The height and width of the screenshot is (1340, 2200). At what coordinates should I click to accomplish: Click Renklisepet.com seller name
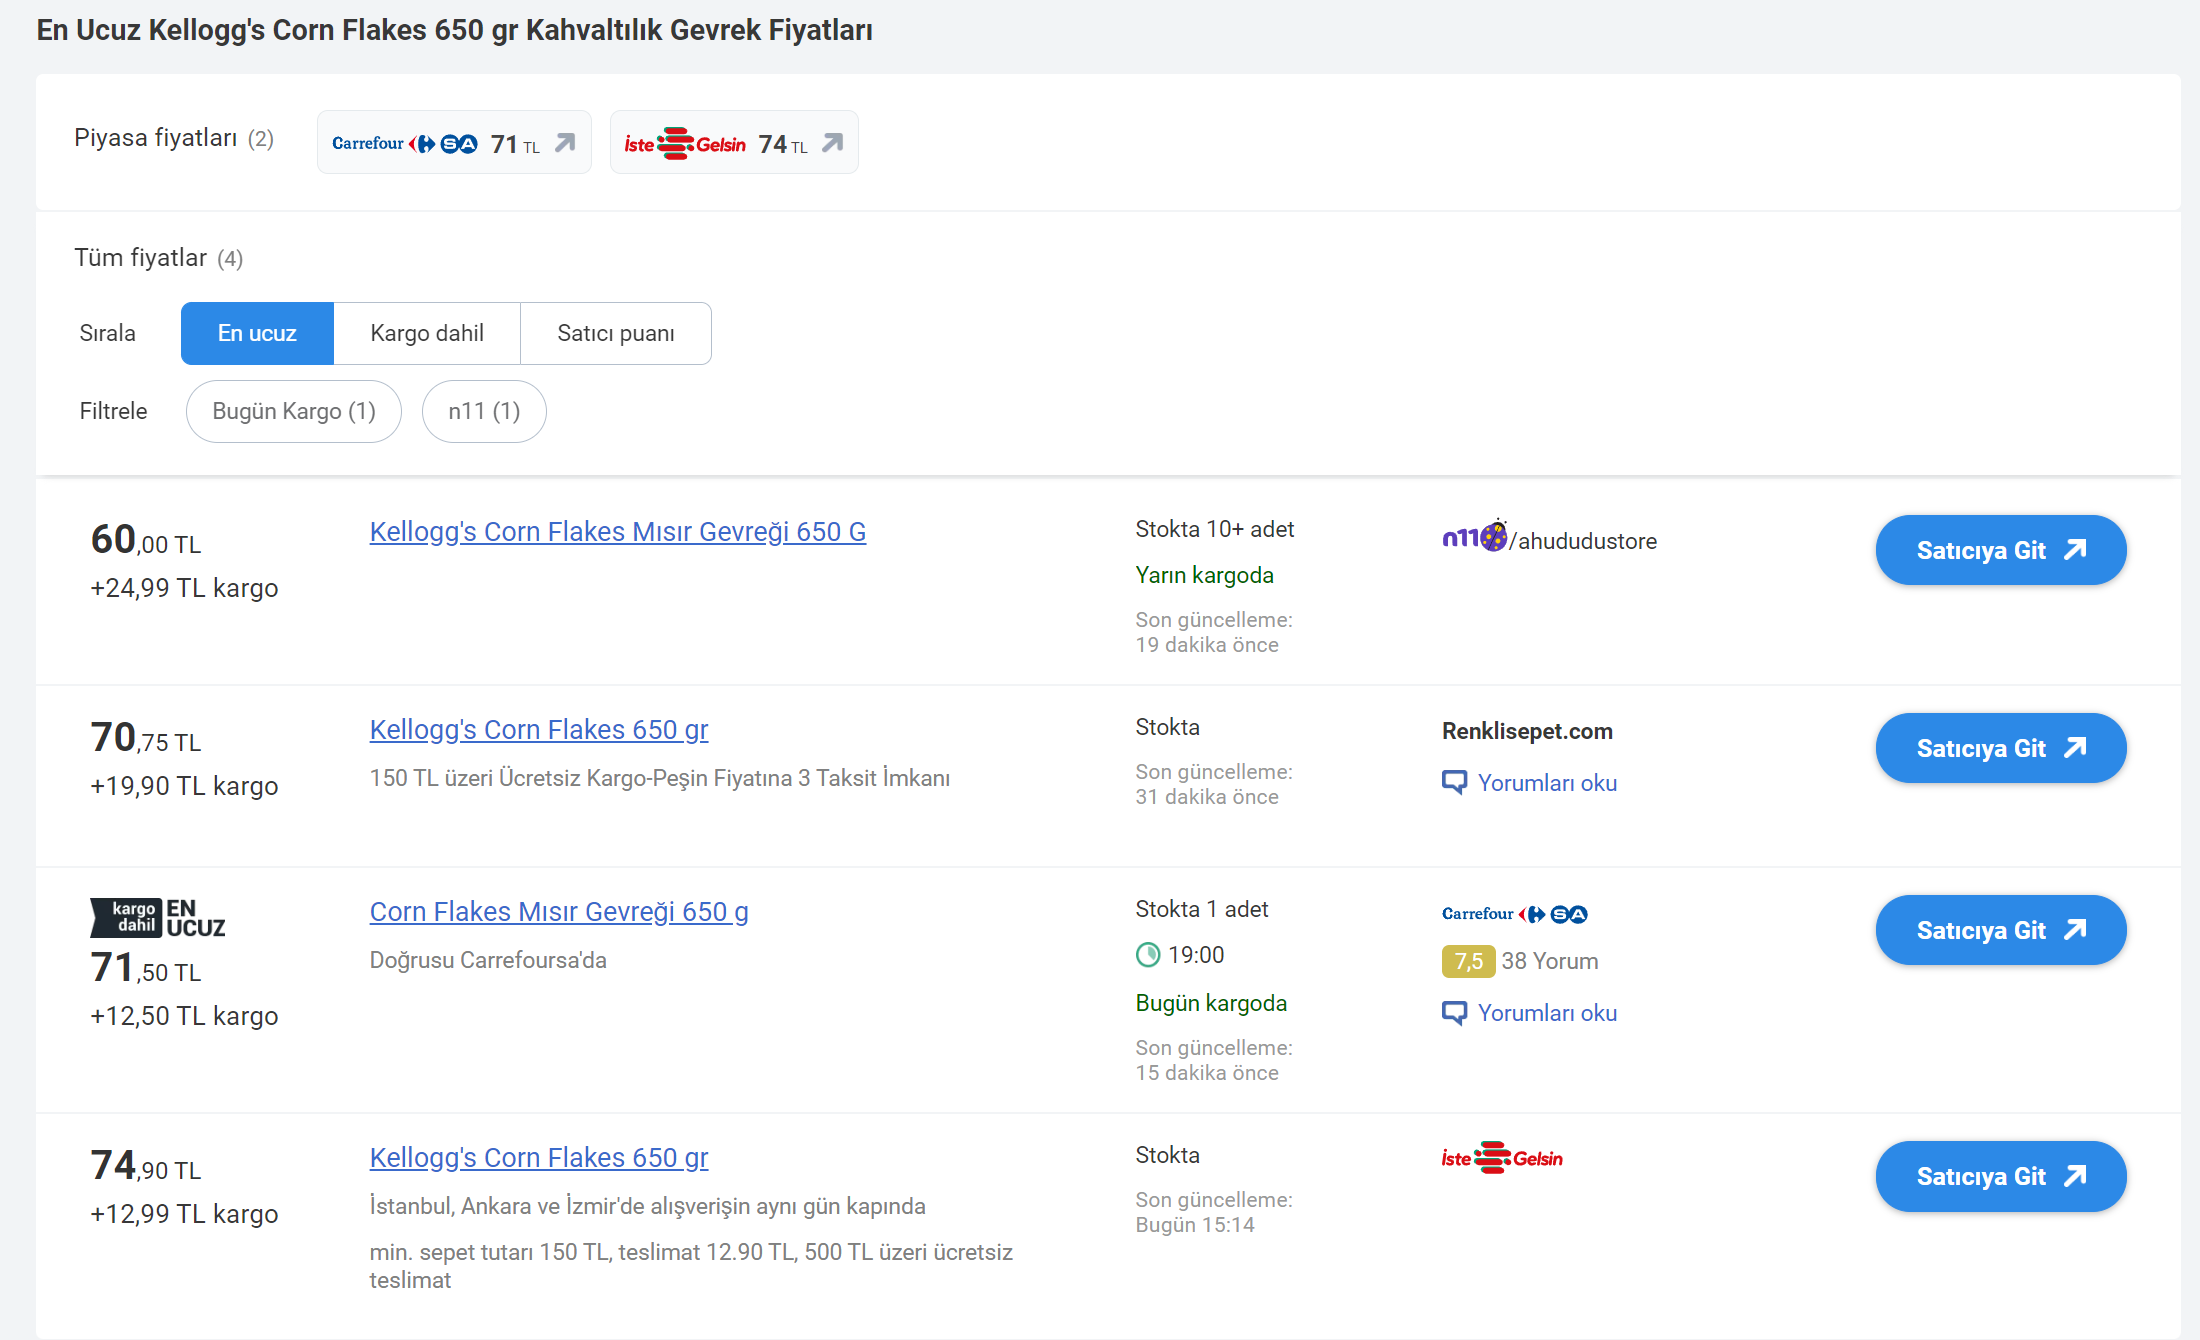[1527, 731]
